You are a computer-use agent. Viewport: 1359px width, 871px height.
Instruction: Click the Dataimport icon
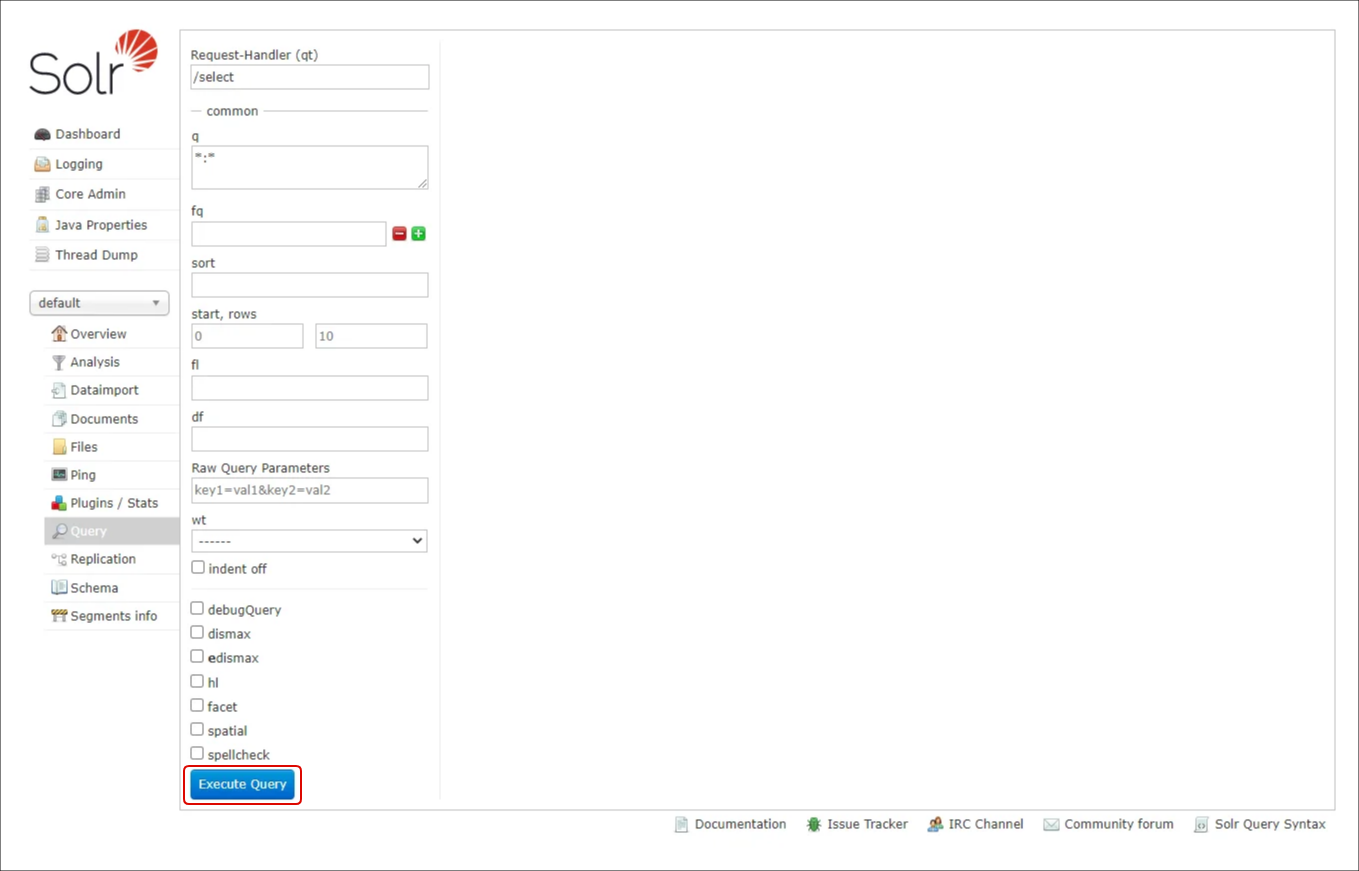pos(59,390)
